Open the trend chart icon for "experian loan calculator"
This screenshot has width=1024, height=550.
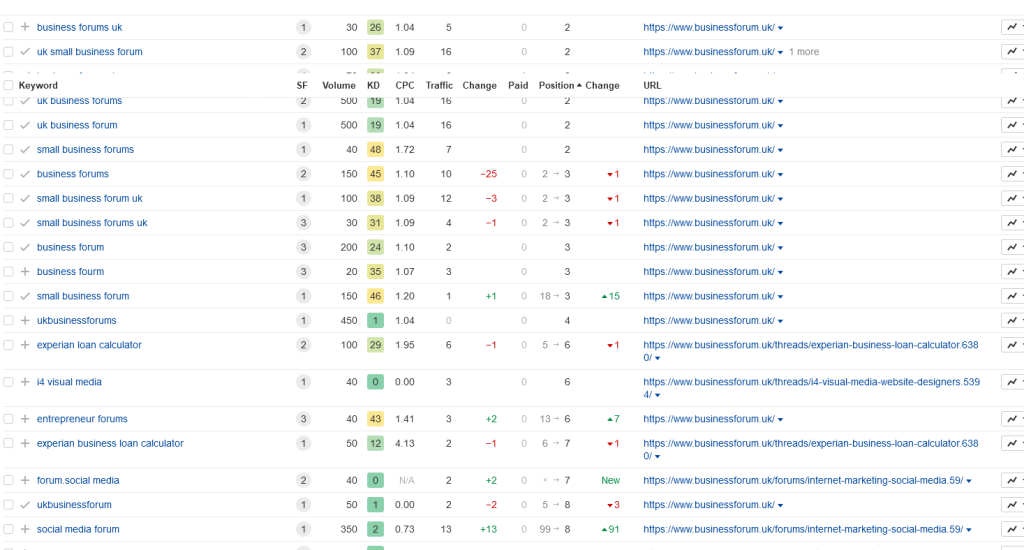tap(1012, 345)
